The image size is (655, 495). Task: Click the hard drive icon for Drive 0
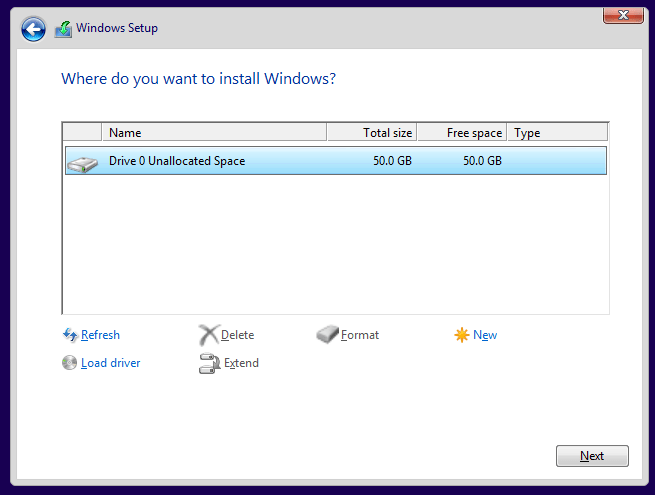pyautogui.click(x=83, y=164)
